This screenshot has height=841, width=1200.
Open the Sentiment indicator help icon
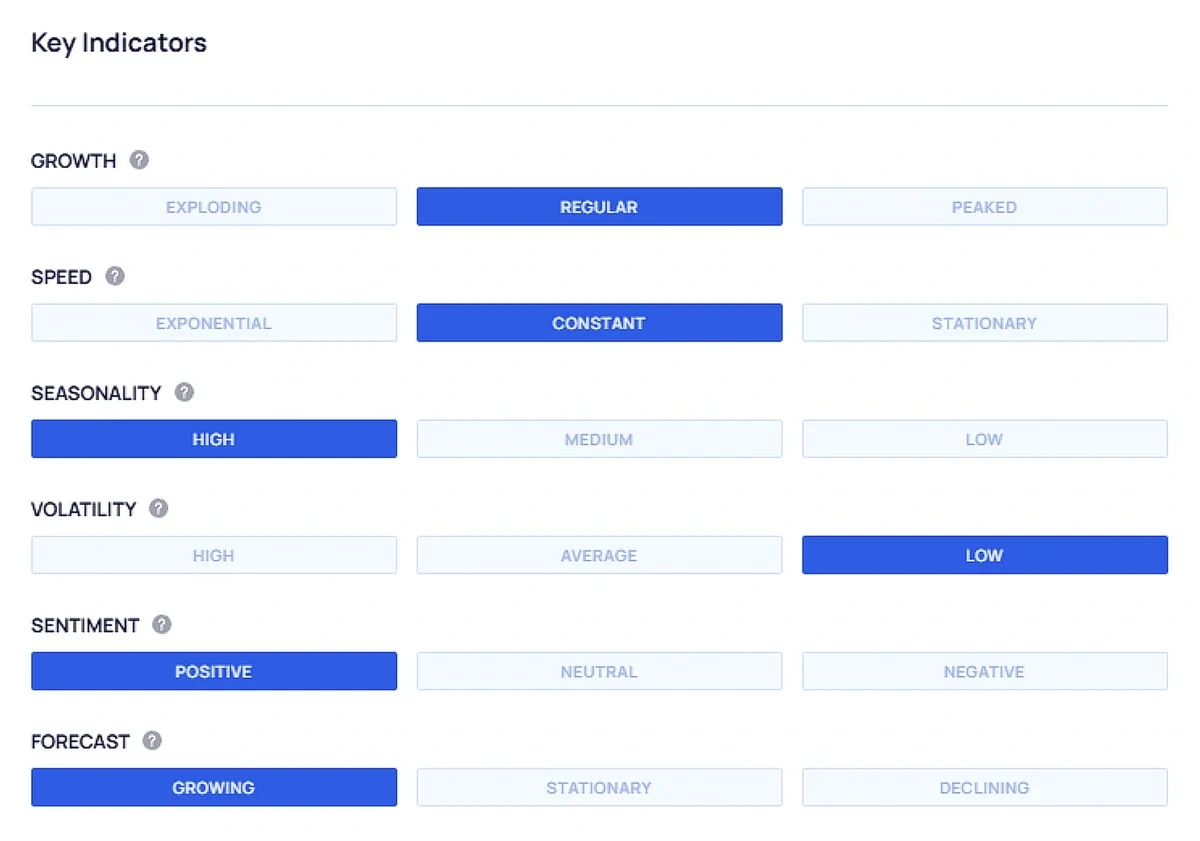(160, 624)
